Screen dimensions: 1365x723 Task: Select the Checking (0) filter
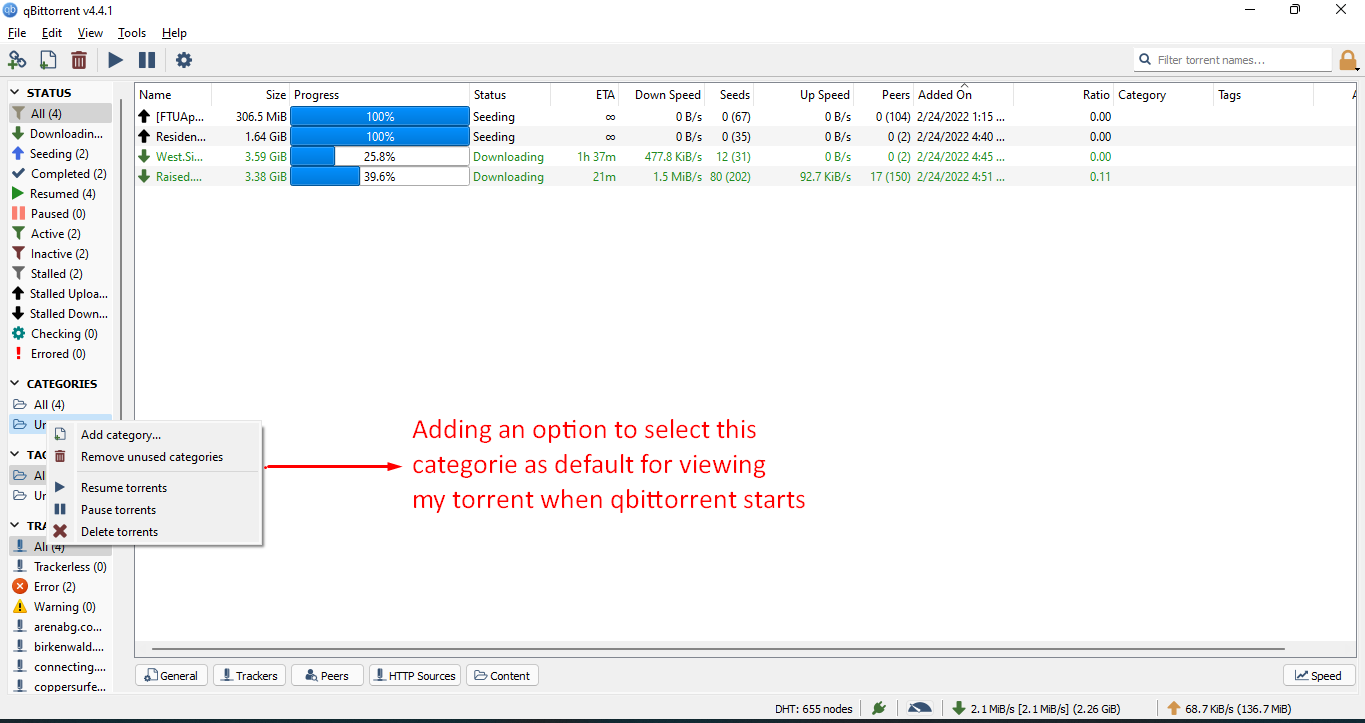(60, 334)
